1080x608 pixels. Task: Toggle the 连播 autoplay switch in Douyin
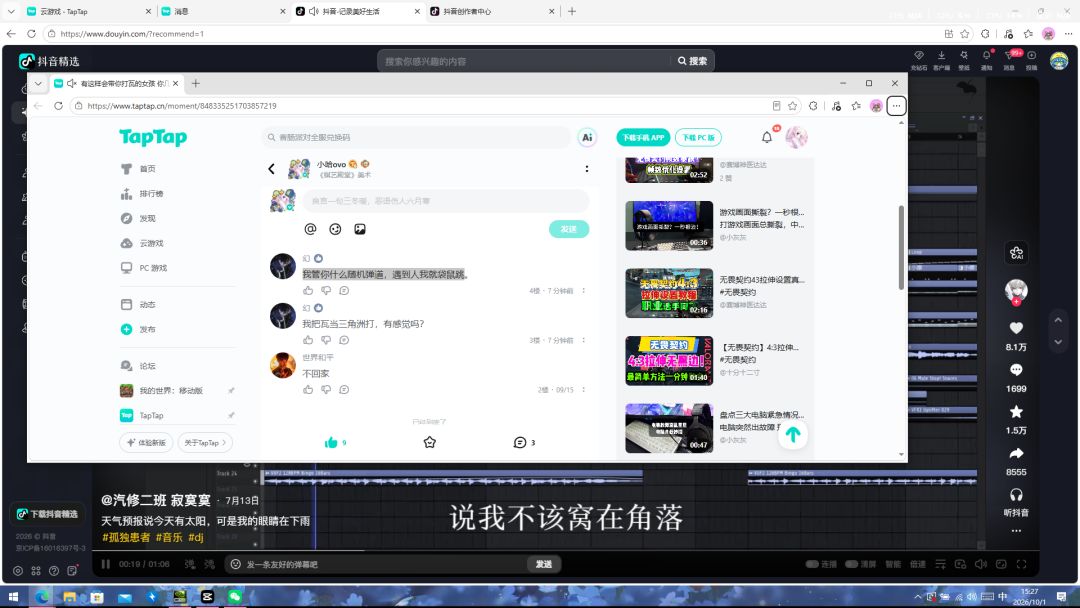(812, 564)
